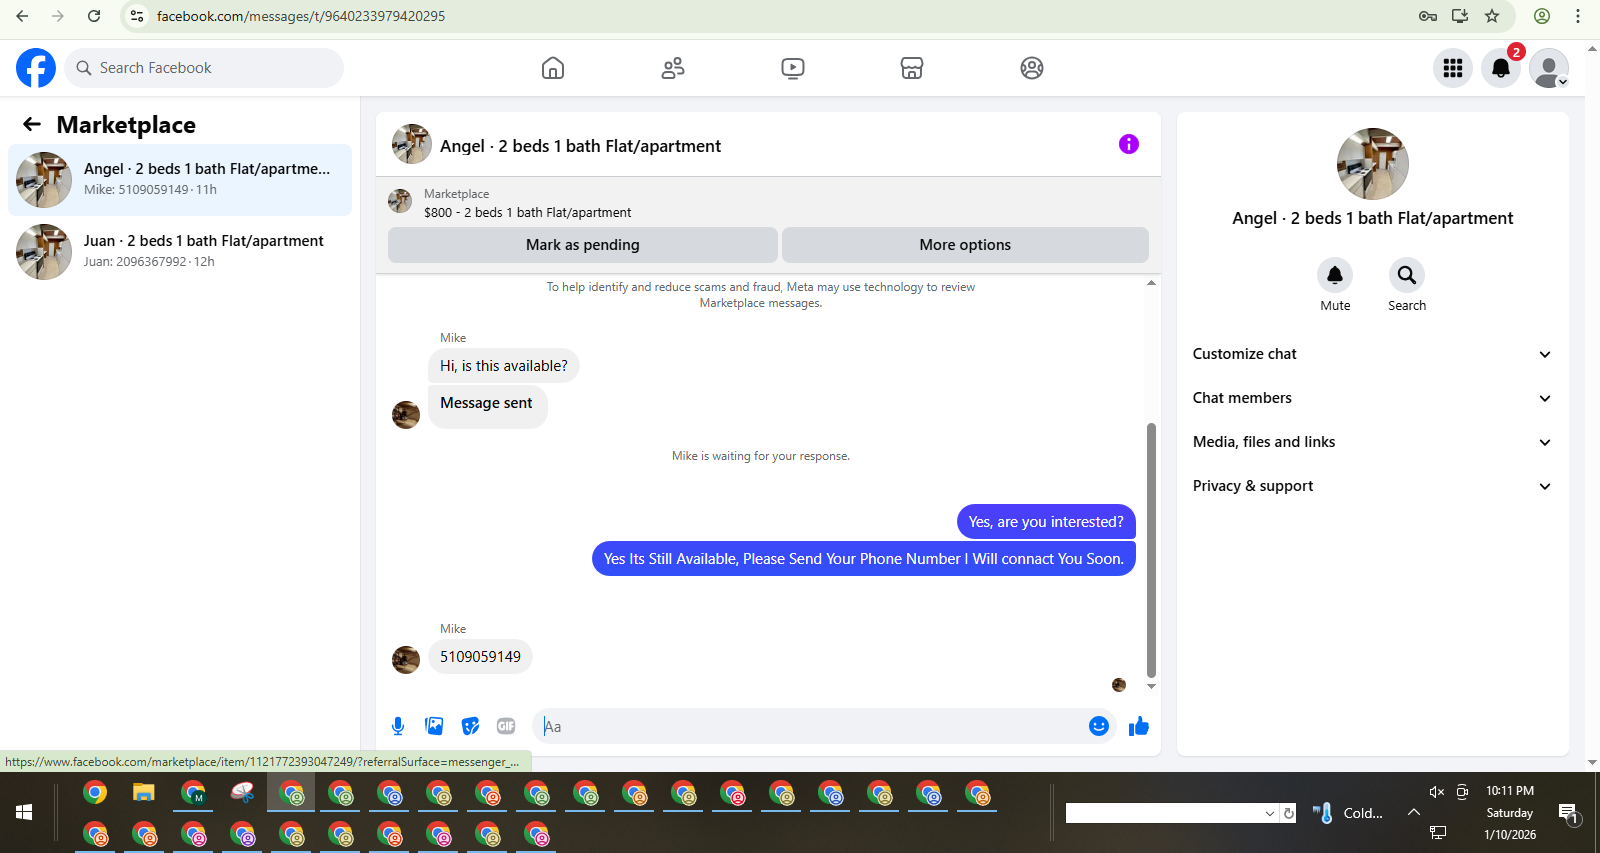Record a voice clip with the microphone
This screenshot has height=853, width=1600.
point(398,726)
